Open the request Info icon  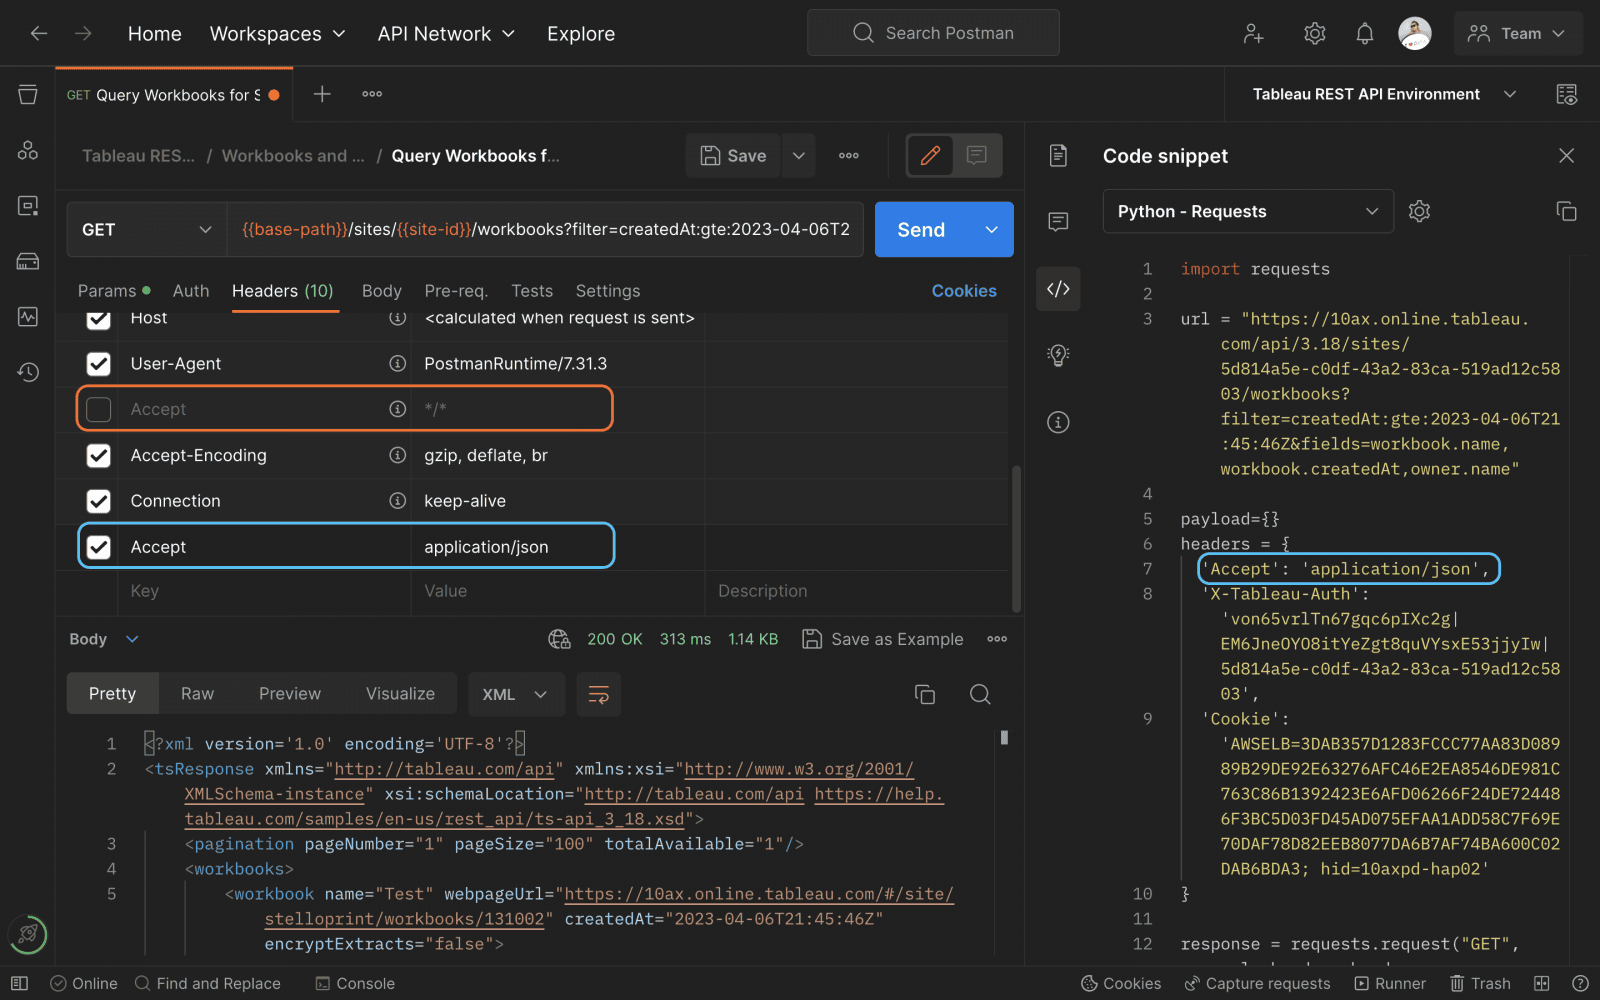1058,422
